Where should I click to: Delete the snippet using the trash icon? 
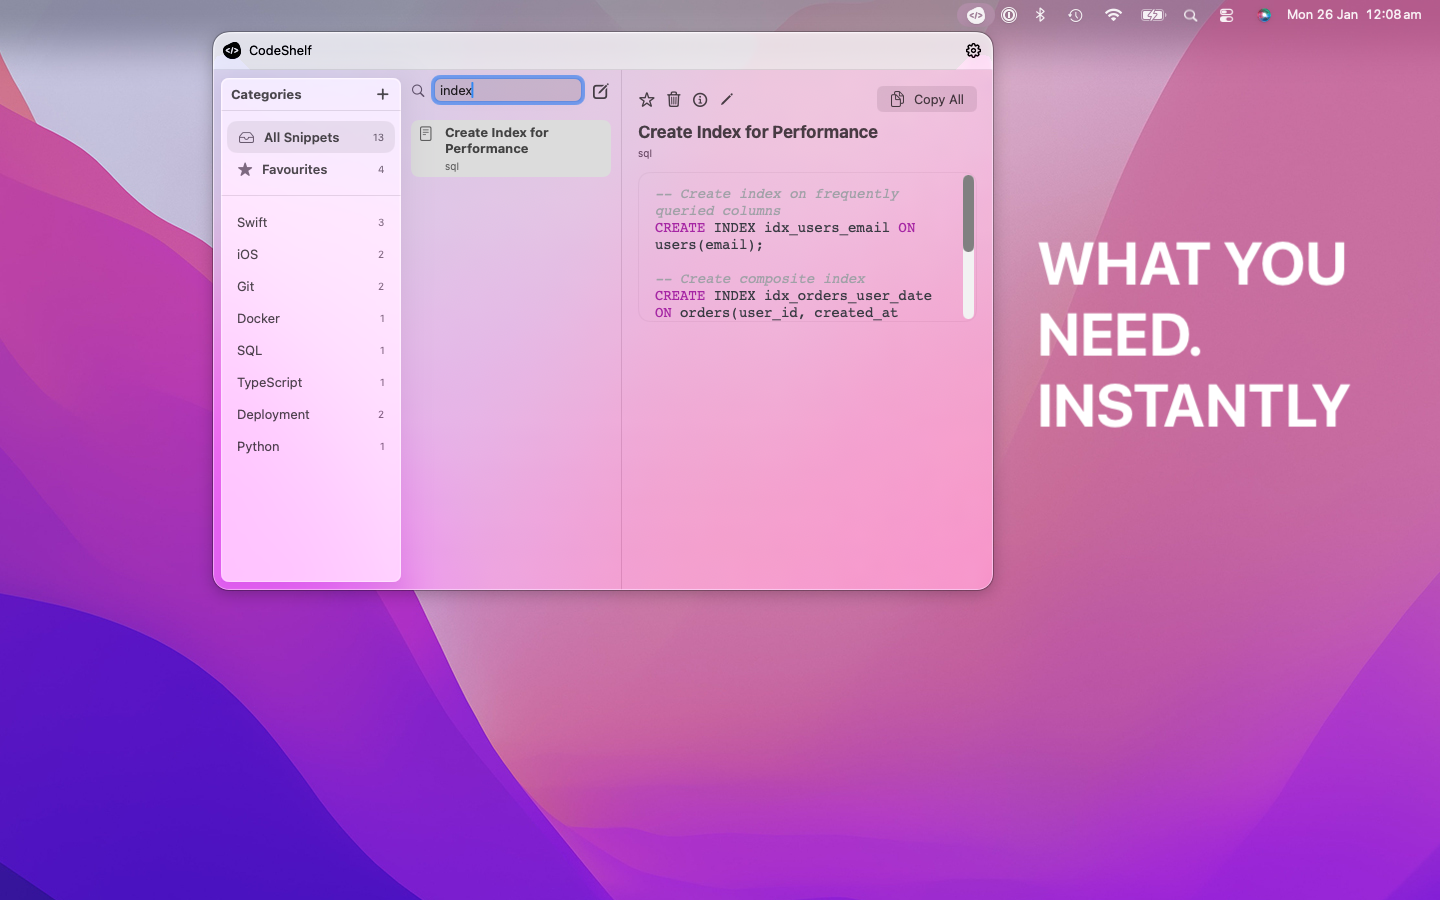coord(673,99)
